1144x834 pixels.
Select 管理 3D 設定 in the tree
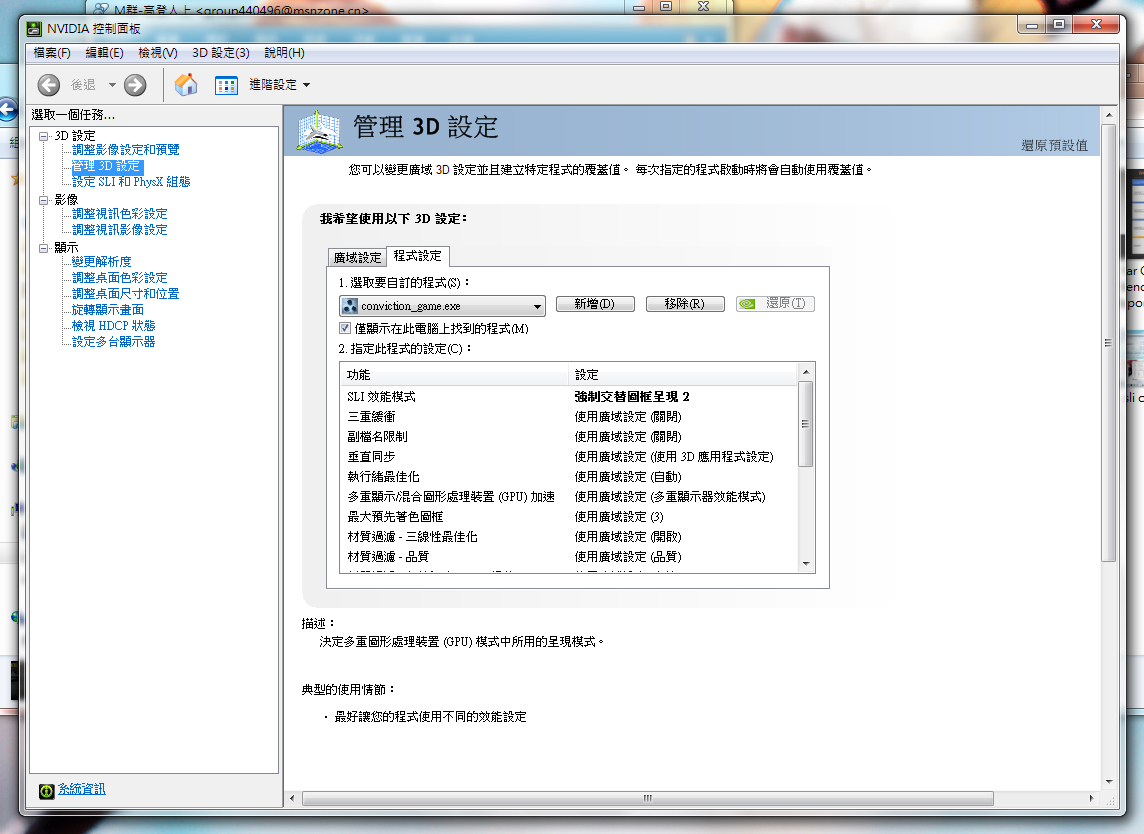(x=107, y=166)
